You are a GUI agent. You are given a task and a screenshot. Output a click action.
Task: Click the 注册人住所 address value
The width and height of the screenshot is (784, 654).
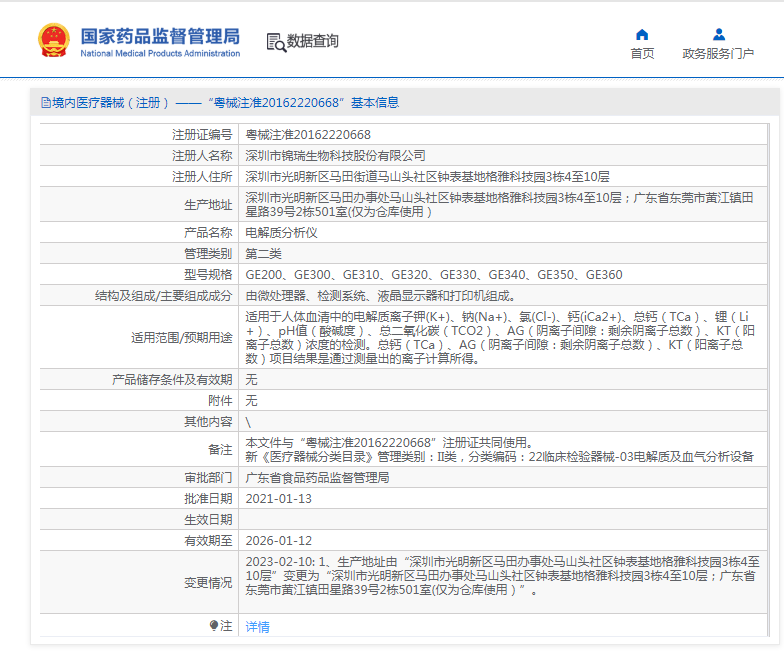[x=428, y=177]
